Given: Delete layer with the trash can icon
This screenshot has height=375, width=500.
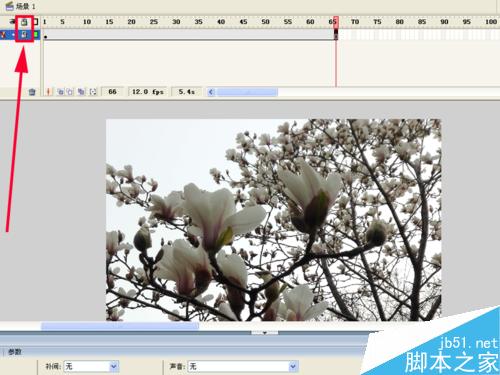Looking at the screenshot, I should coord(32,92).
